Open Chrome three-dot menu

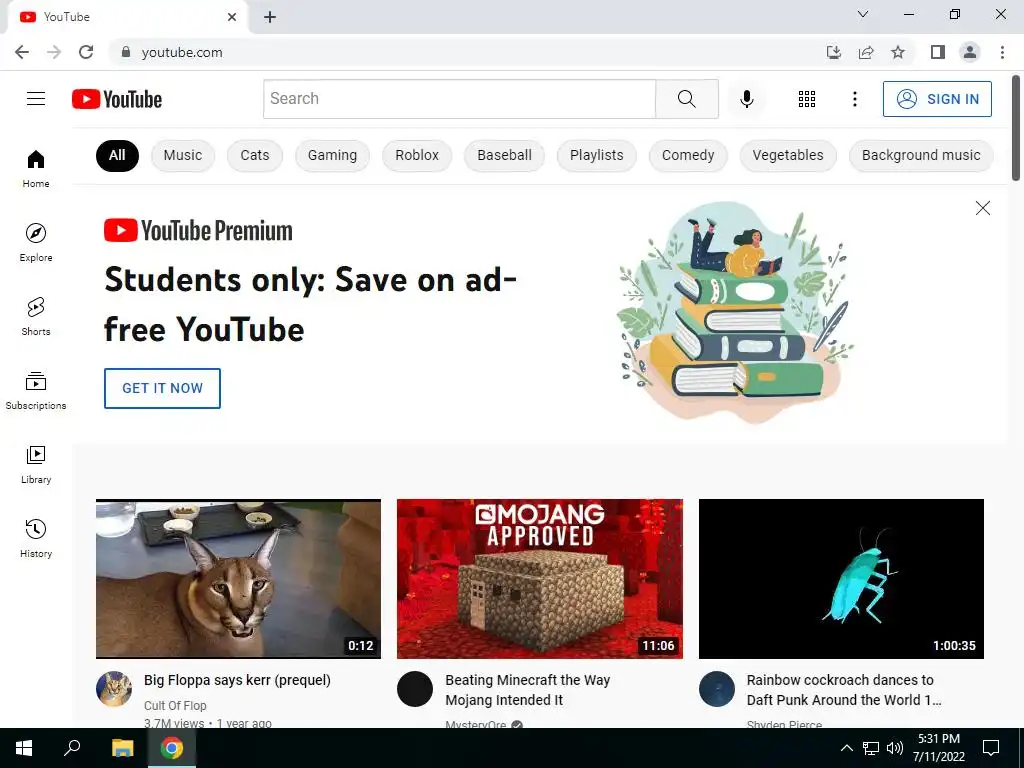click(x=1002, y=52)
